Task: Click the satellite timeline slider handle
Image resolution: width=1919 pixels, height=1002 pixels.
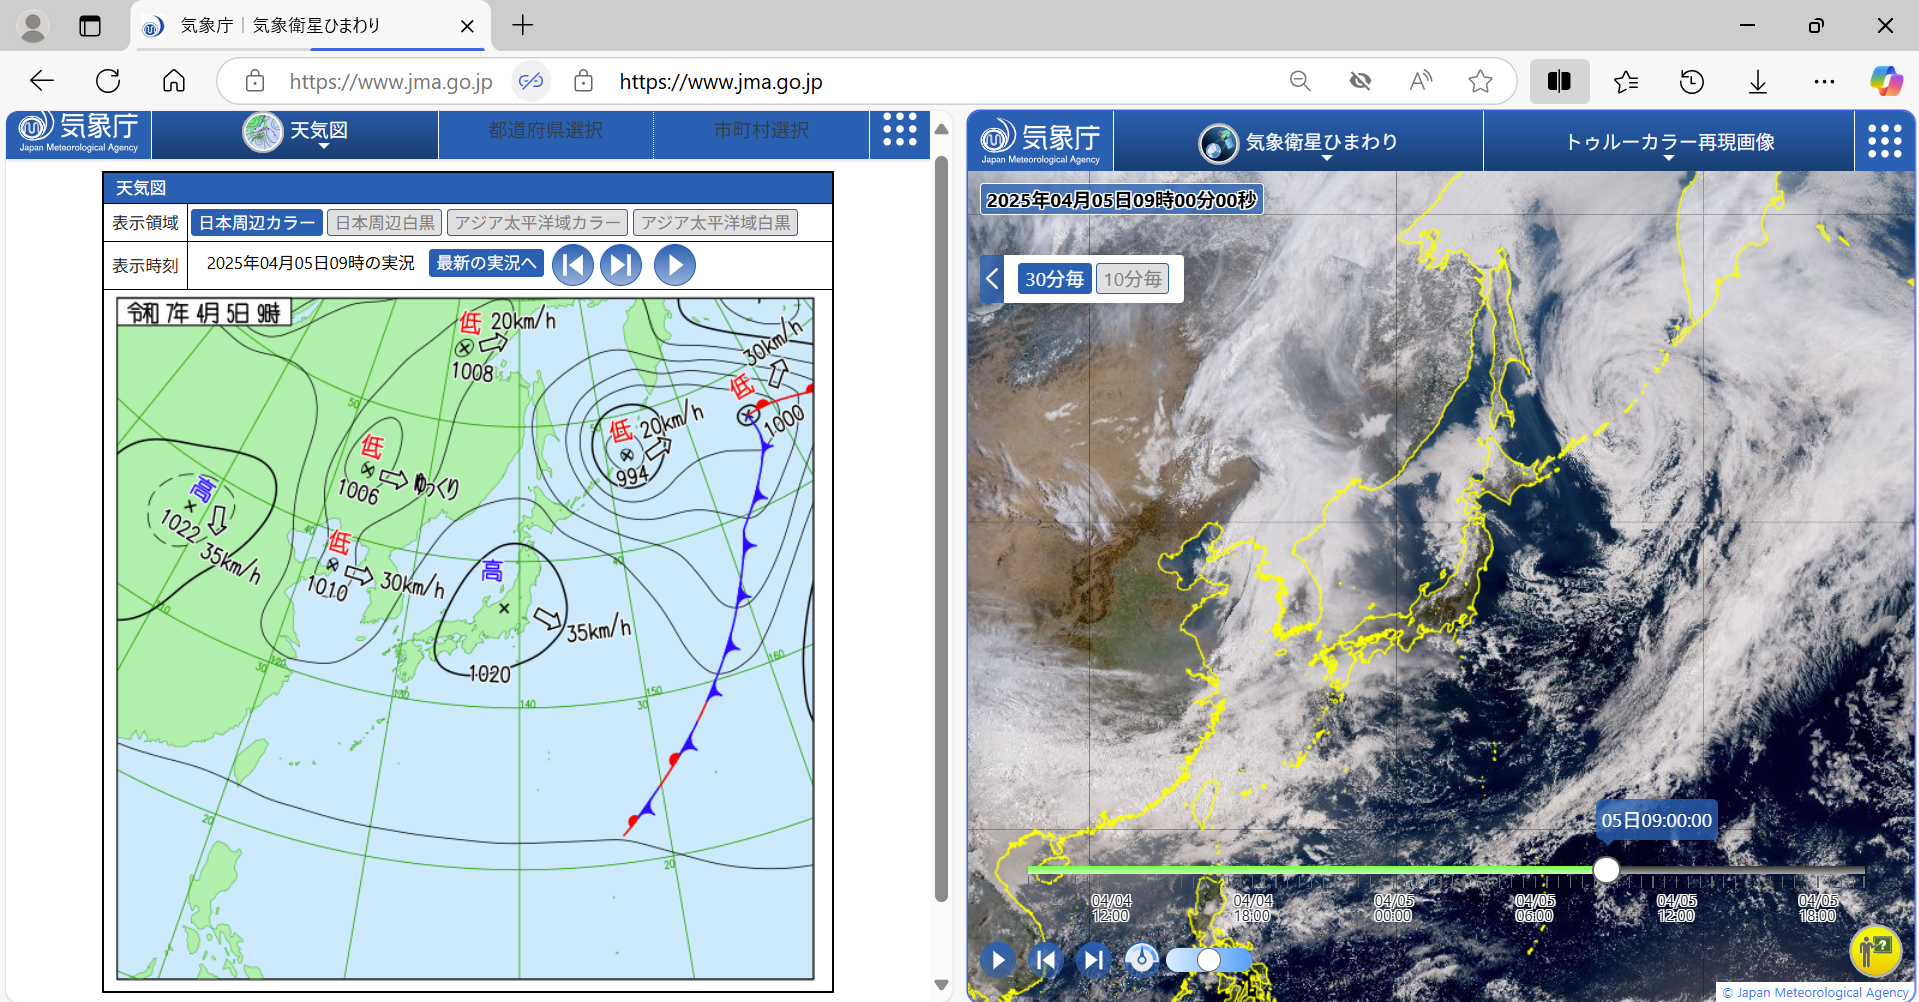Action: [x=1606, y=869]
